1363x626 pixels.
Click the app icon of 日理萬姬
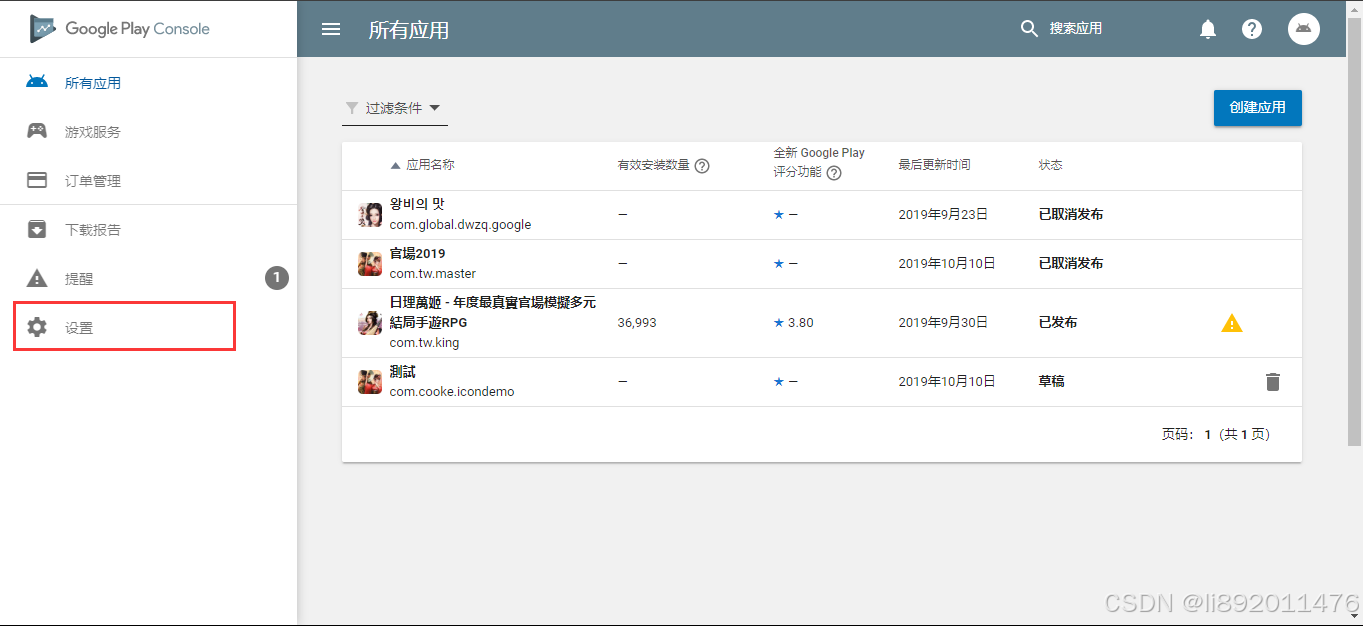[370, 323]
